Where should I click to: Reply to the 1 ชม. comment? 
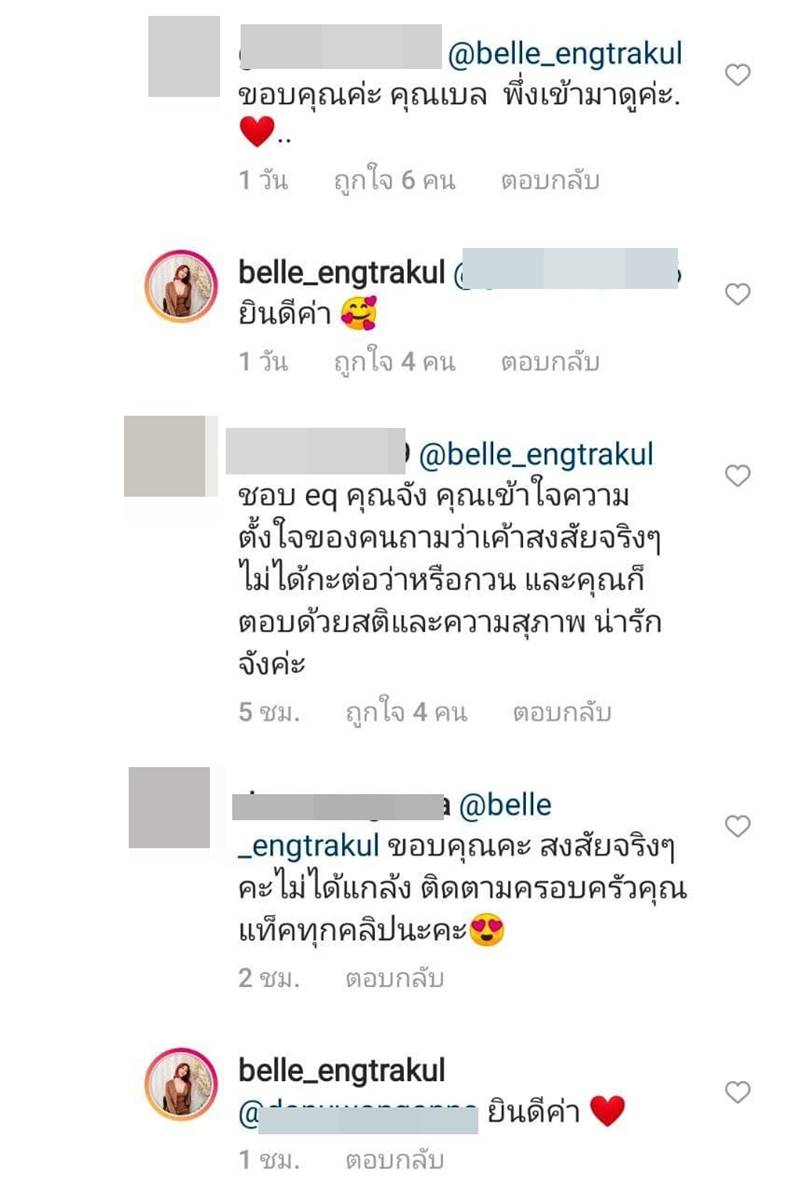point(394,1160)
